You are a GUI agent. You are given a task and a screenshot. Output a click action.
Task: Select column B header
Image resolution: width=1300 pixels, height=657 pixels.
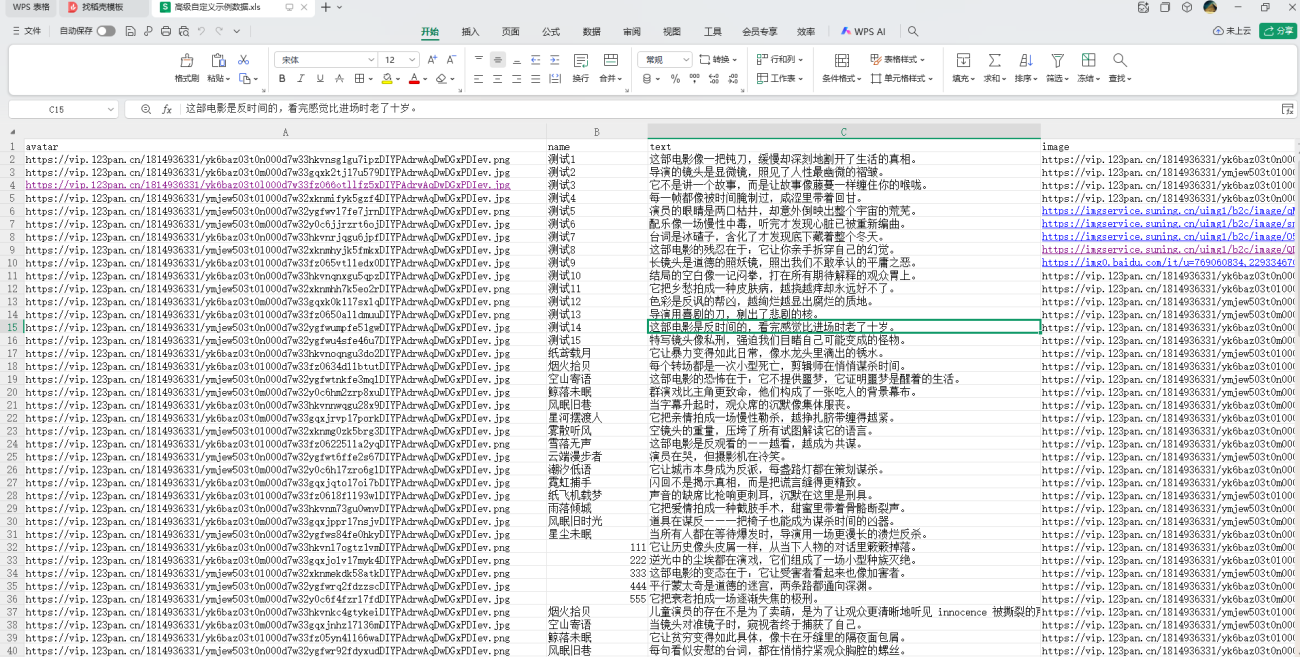596,131
